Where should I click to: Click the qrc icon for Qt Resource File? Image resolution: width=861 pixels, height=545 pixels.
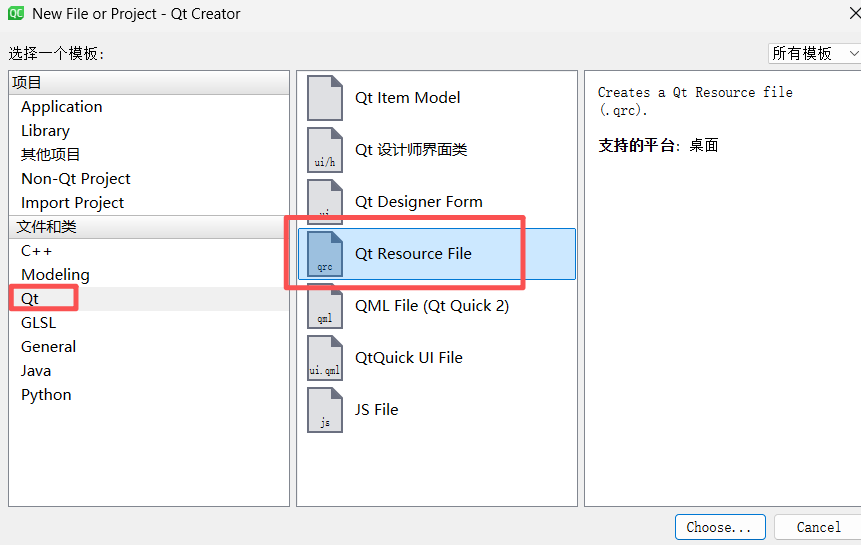(x=325, y=254)
